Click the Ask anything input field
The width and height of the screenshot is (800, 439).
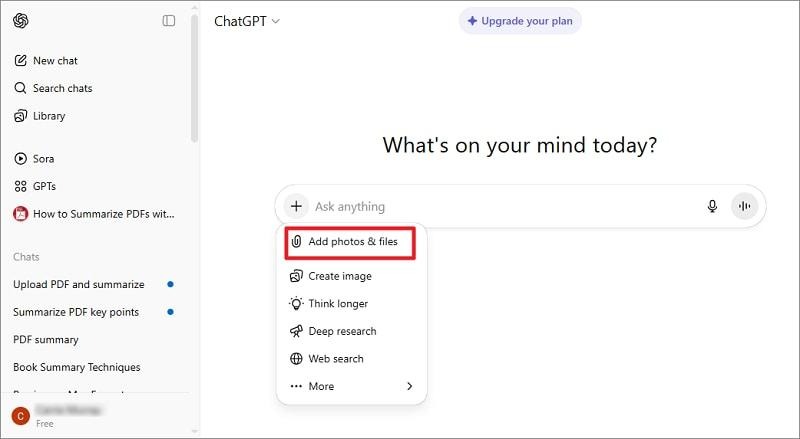(500, 206)
